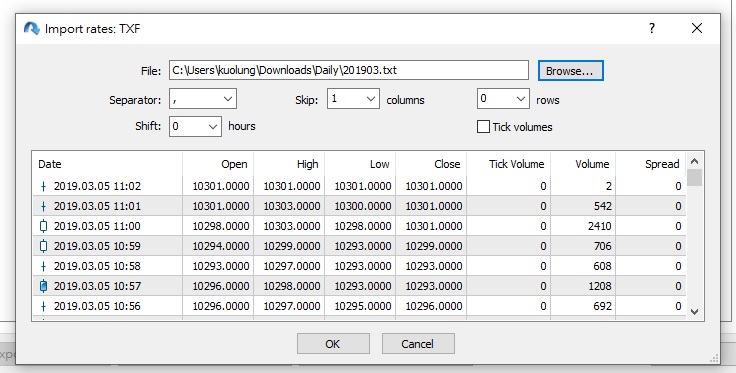Select the row dated 2019.03.05 11:02
736x373 pixels.
[x=359, y=186]
